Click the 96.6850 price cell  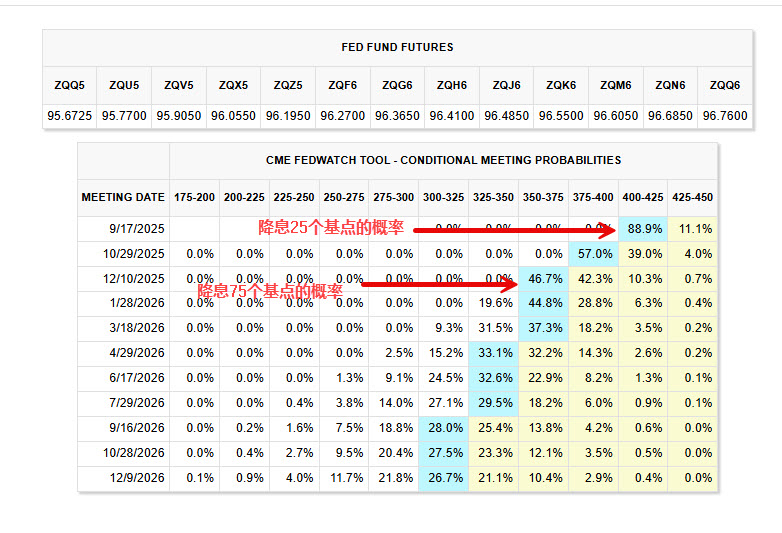(x=670, y=116)
